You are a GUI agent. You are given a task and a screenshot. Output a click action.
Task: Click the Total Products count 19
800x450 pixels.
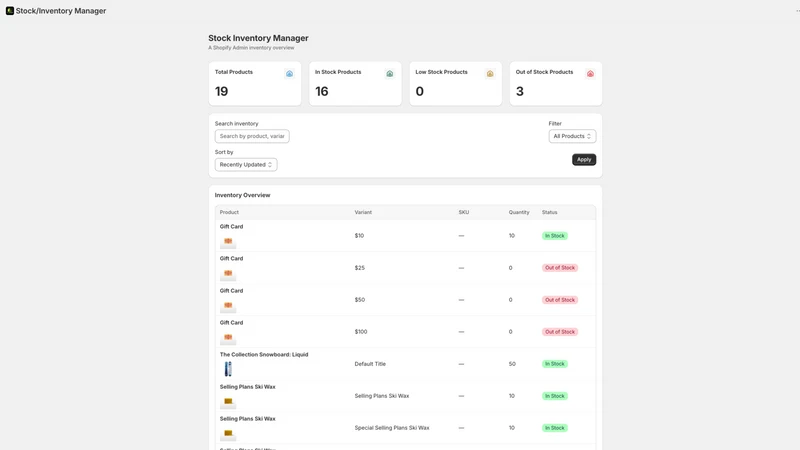[221, 91]
